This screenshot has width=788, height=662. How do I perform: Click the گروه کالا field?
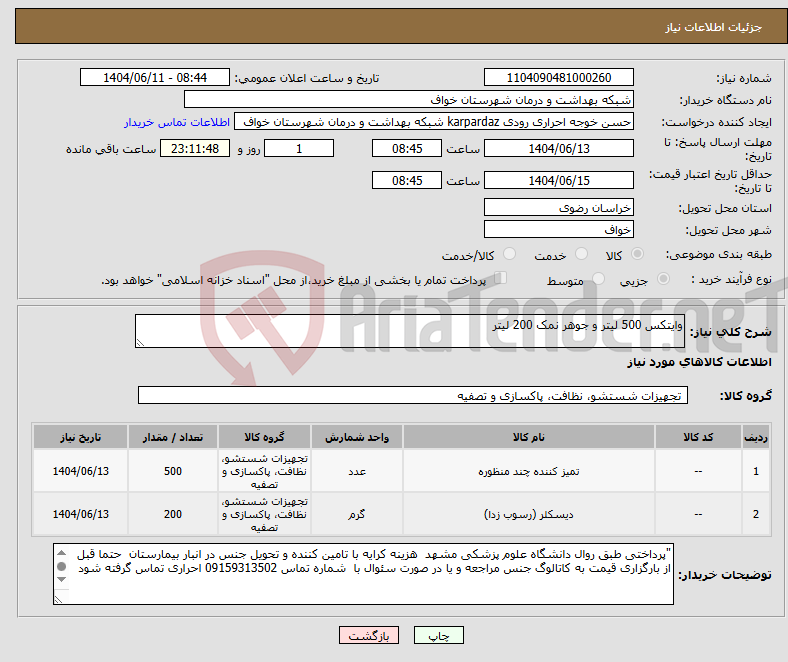point(413,395)
